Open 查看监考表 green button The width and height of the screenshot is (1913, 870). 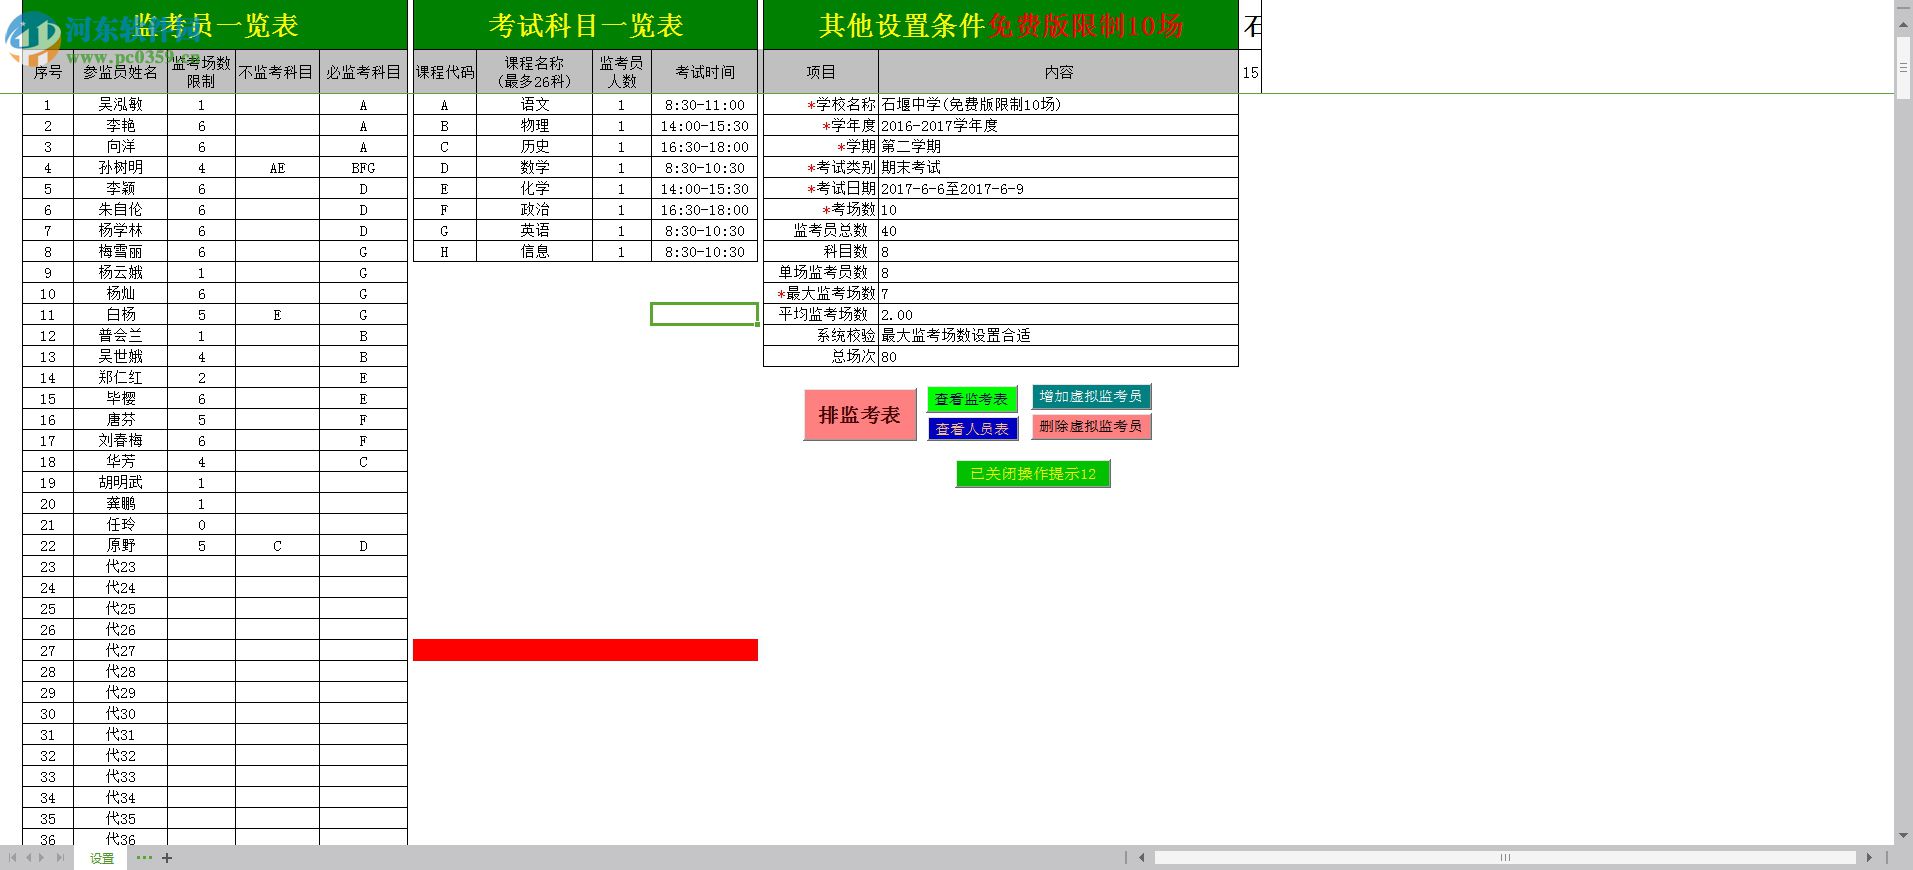click(971, 399)
